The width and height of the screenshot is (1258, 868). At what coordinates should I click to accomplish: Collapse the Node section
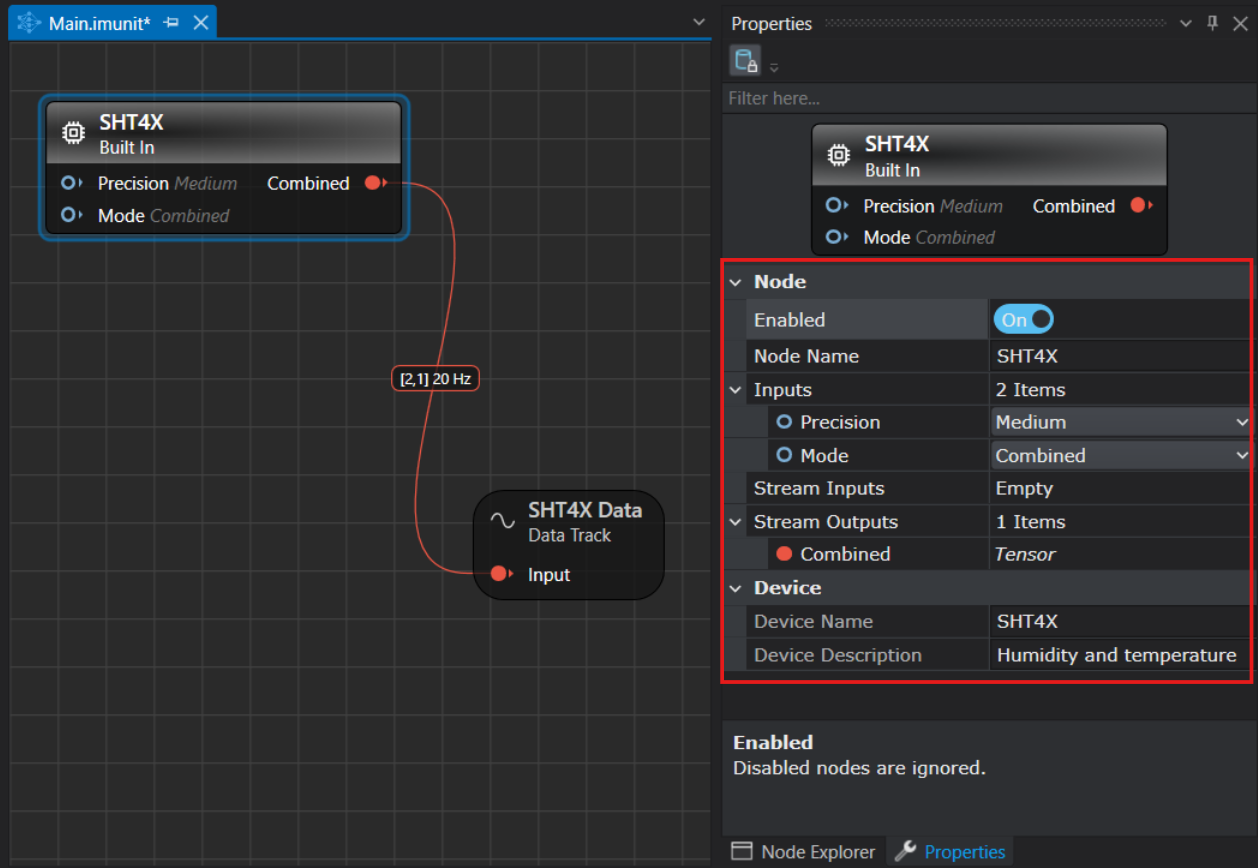[x=735, y=282]
